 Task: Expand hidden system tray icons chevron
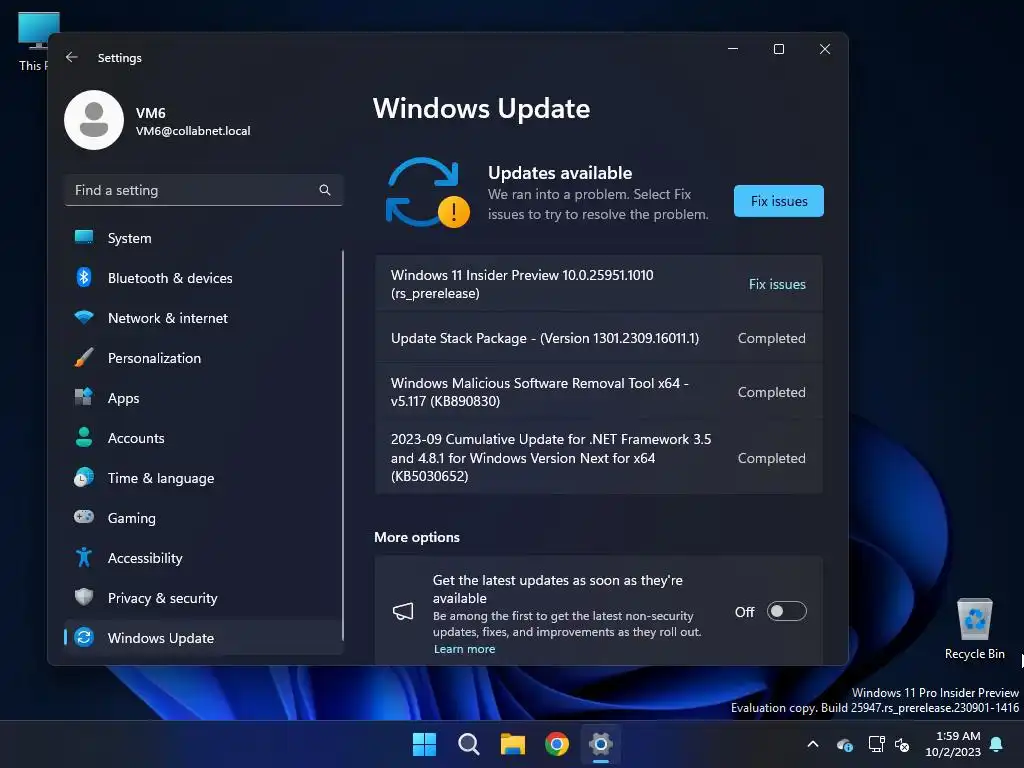[813, 744]
